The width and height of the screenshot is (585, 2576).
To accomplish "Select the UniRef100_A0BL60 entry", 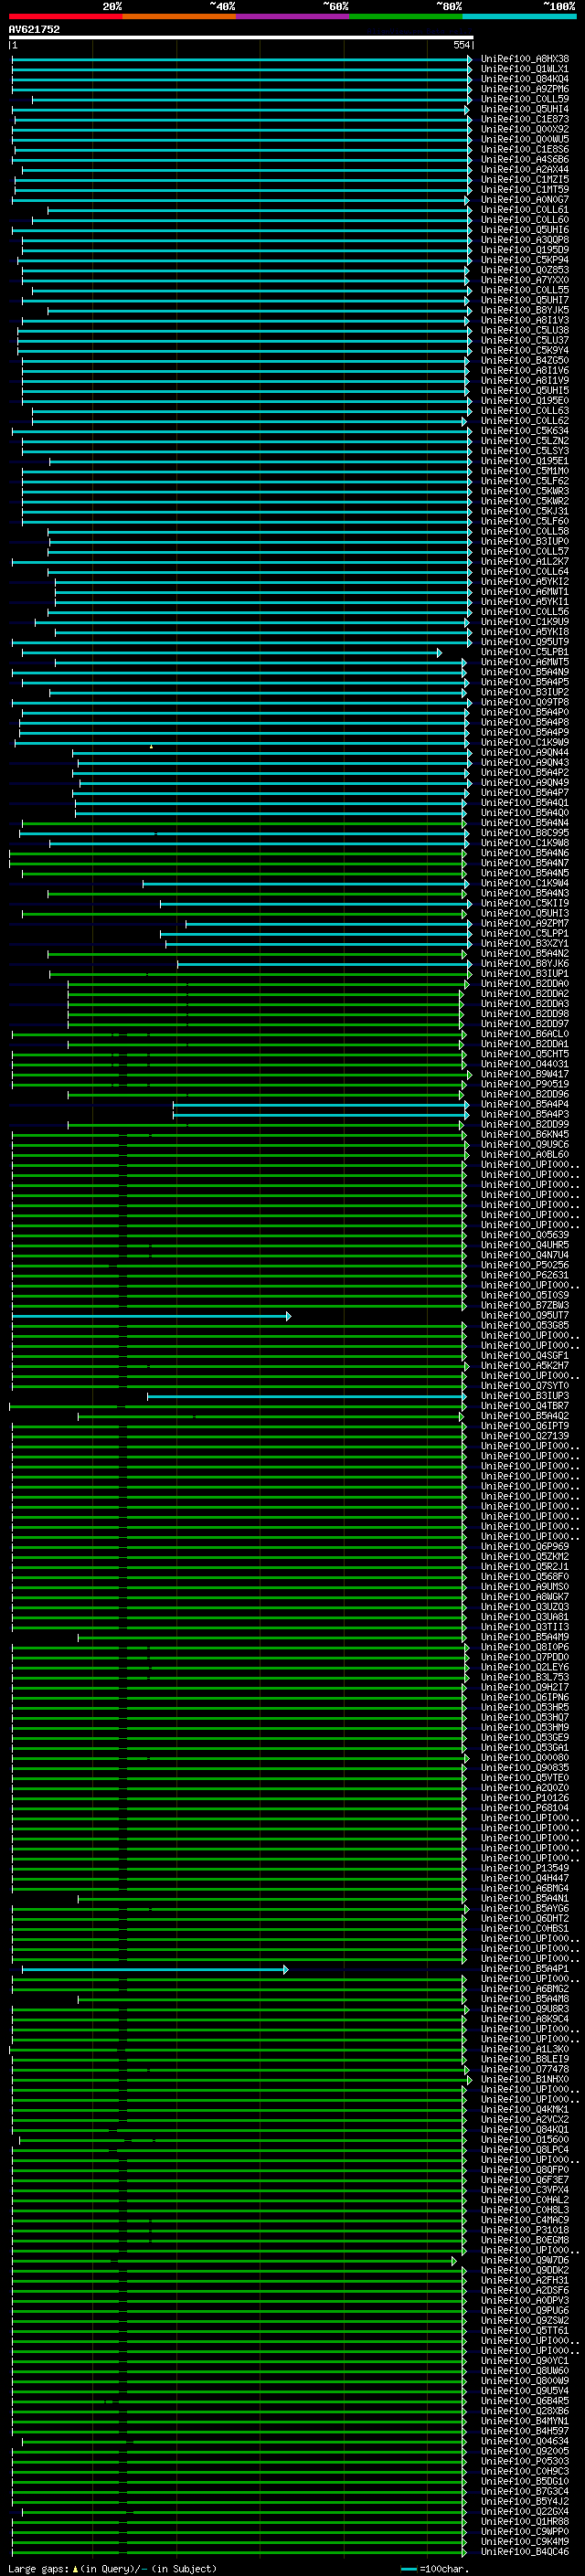I will pos(524,1155).
